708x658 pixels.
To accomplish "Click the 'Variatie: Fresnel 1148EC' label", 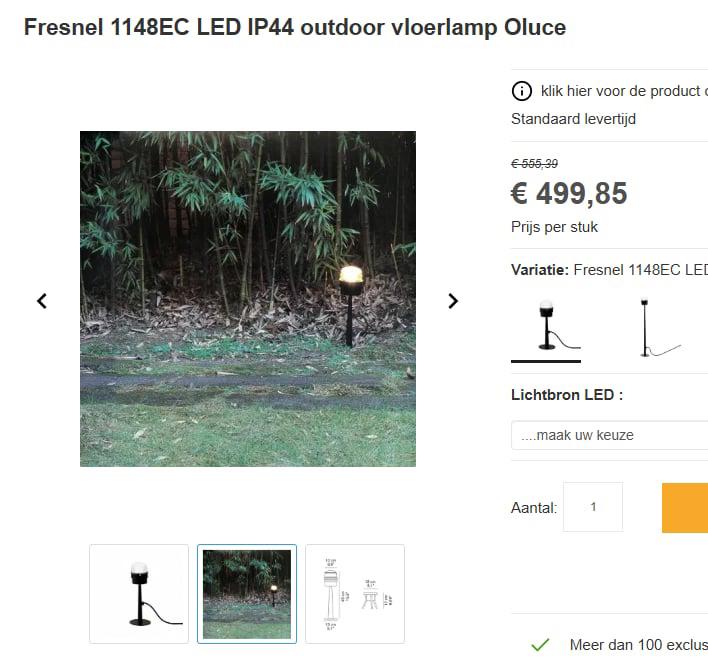I will point(609,270).
